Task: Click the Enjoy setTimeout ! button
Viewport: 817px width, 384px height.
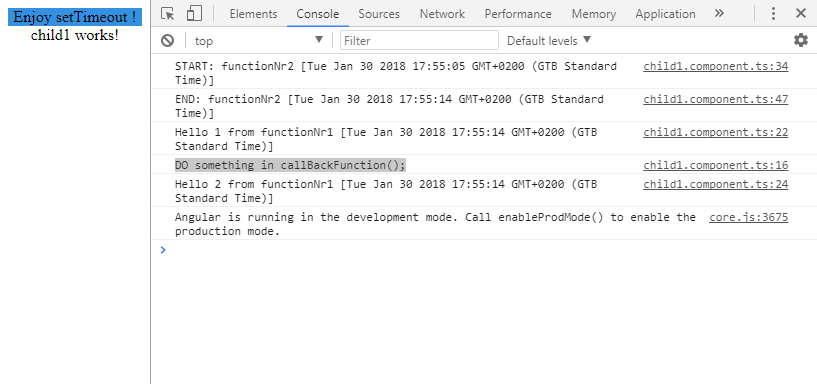Action: (x=75, y=17)
